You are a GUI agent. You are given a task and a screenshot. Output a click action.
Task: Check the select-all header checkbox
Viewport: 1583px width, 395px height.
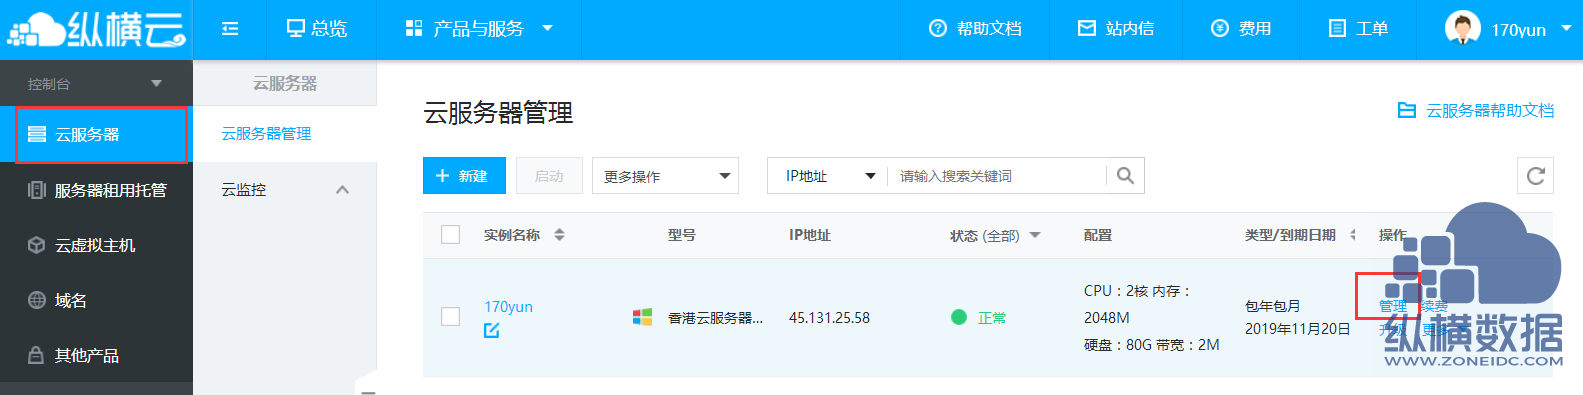coord(451,234)
